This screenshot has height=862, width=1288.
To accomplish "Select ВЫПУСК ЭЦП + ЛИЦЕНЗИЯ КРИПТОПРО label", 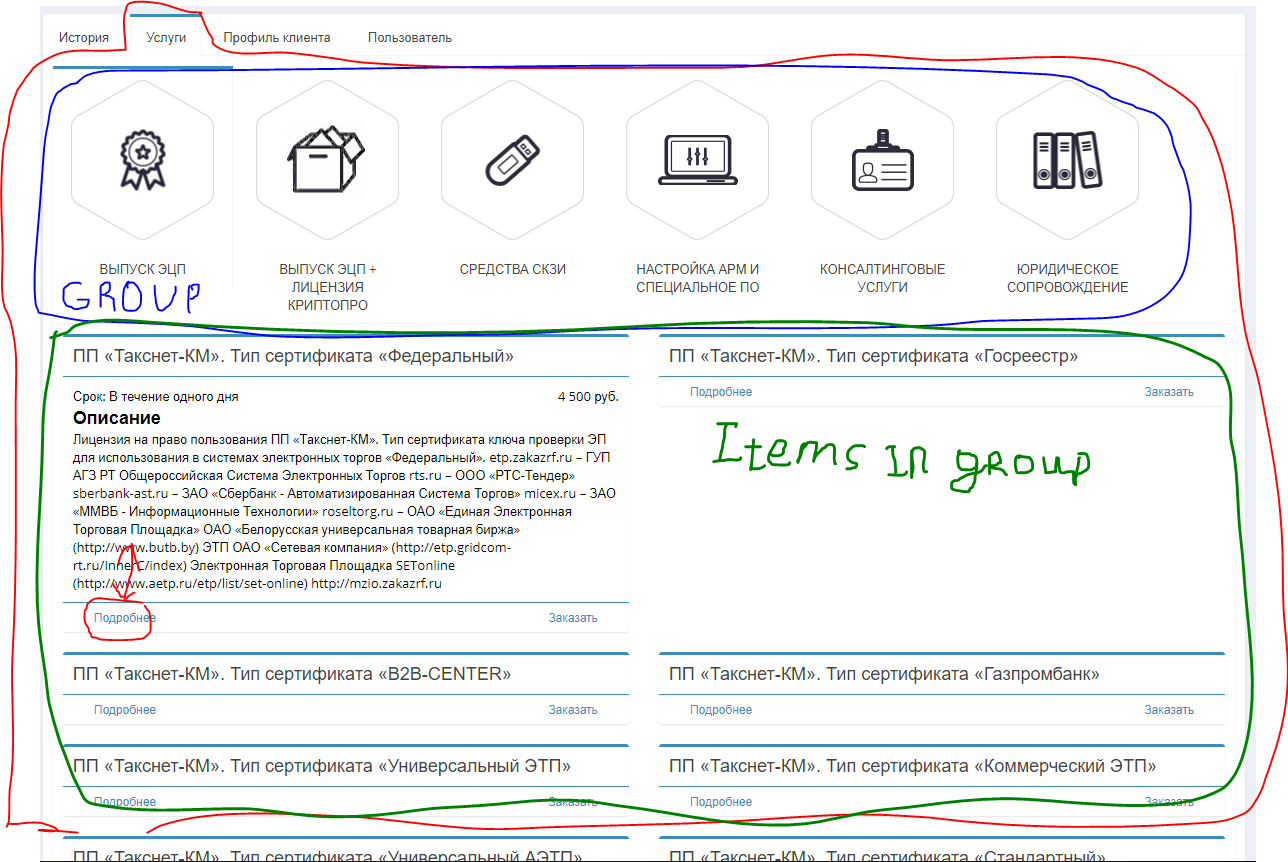I will tap(328, 287).
